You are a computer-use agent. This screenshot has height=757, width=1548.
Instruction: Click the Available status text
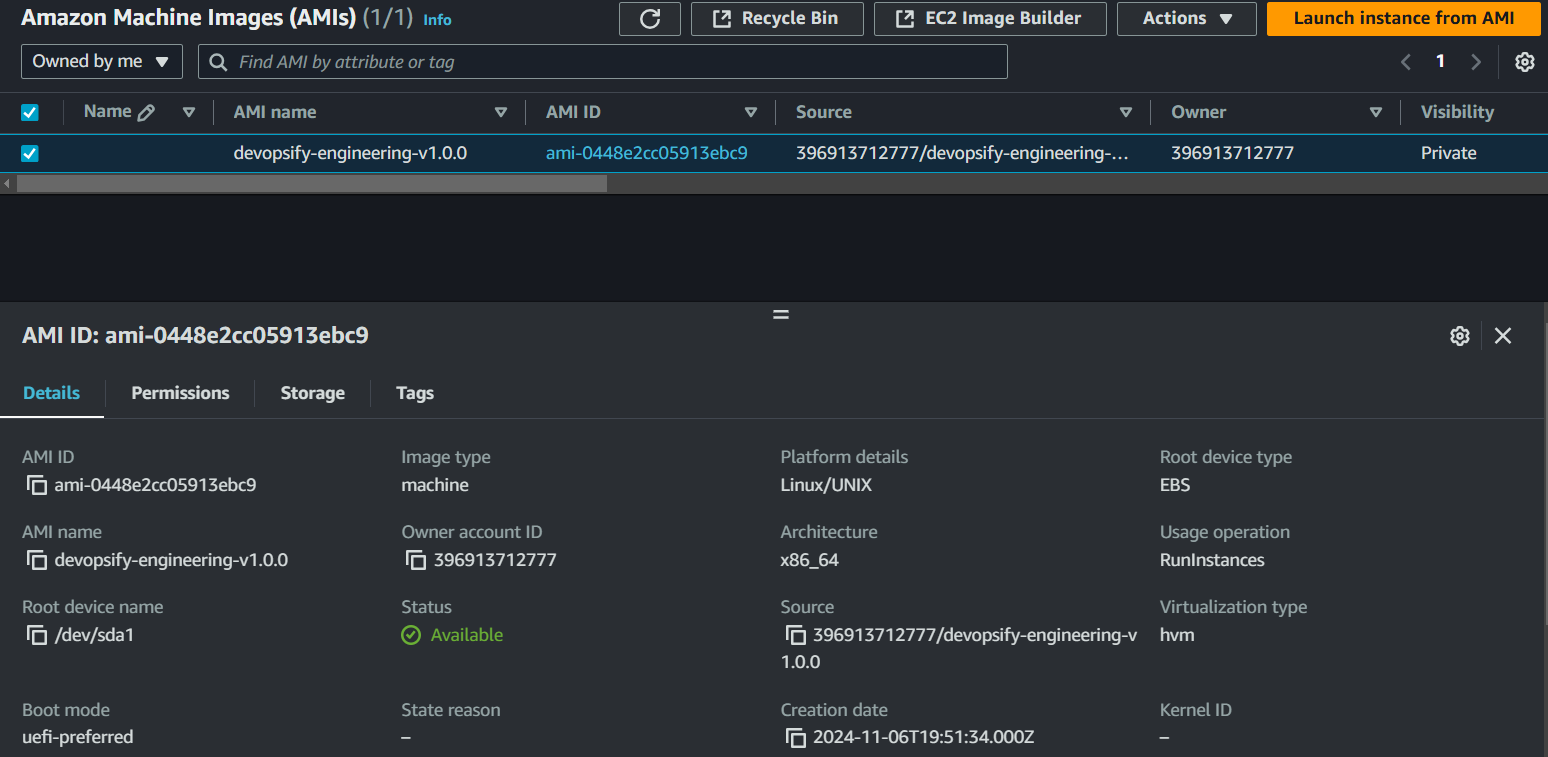click(x=466, y=635)
